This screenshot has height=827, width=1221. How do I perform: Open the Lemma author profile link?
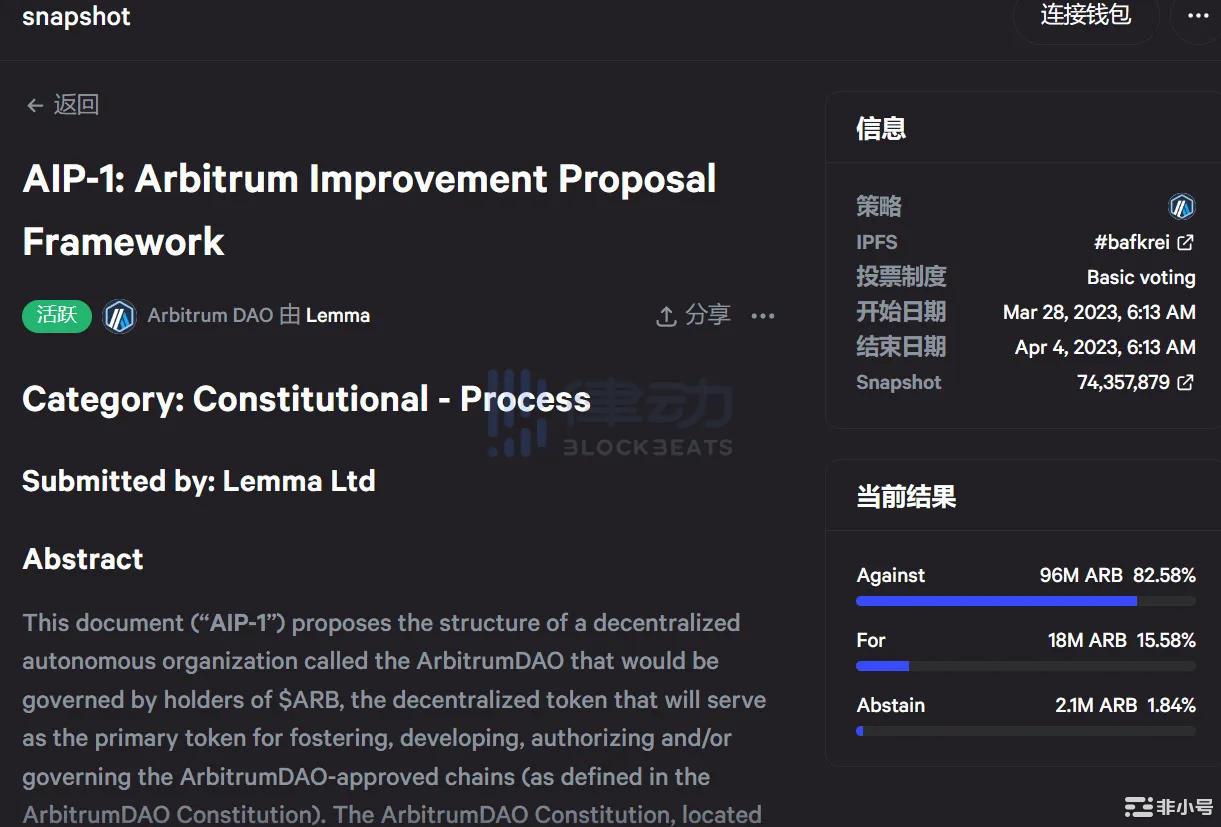338,316
